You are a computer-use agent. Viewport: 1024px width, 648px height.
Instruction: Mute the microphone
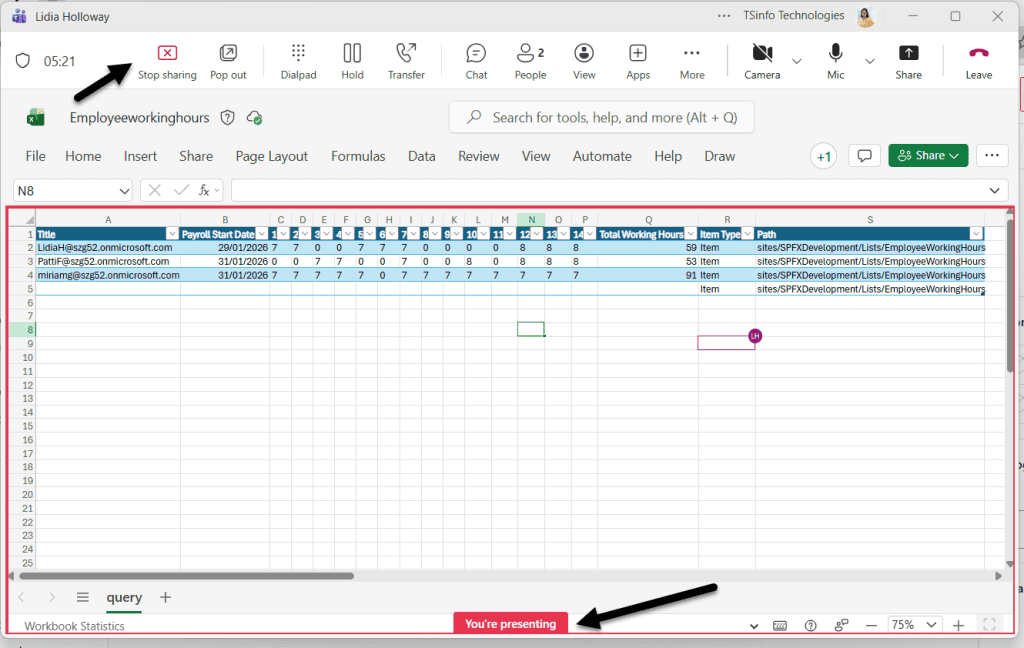pyautogui.click(x=835, y=60)
